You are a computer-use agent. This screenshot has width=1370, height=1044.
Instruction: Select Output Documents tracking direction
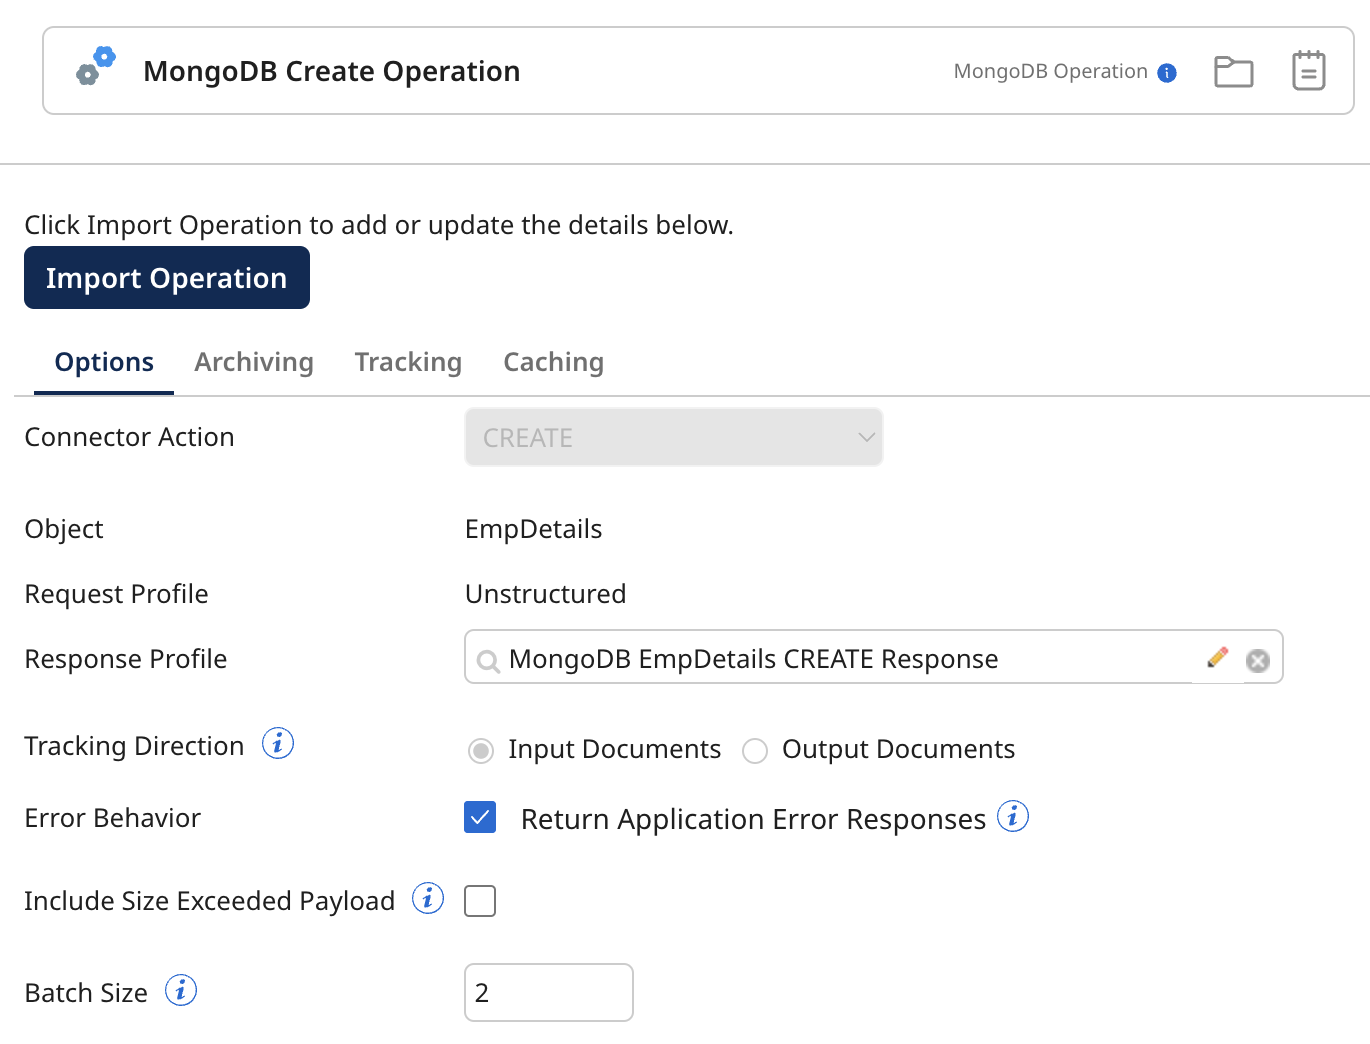pos(755,750)
